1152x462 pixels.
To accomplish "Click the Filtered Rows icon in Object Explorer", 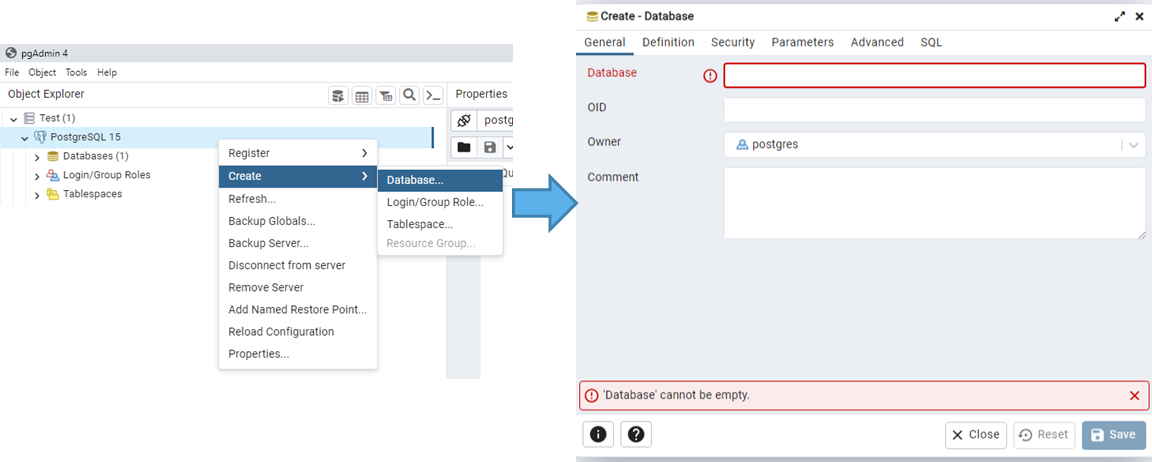I will [386, 95].
